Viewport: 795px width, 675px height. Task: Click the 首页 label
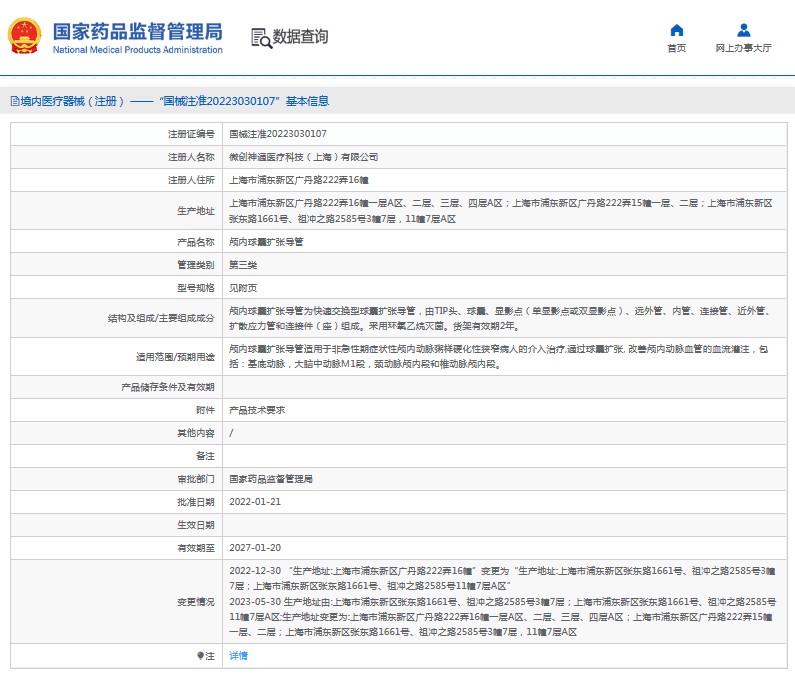pyautogui.click(x=676, y=48)
